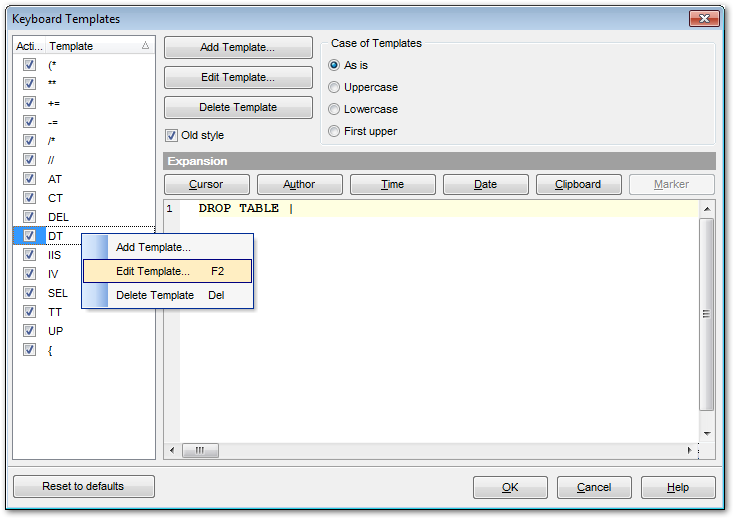Disable the SEL template checkbox
The width and height of the screenshot is (734, 519).
[x=29, y=293]
